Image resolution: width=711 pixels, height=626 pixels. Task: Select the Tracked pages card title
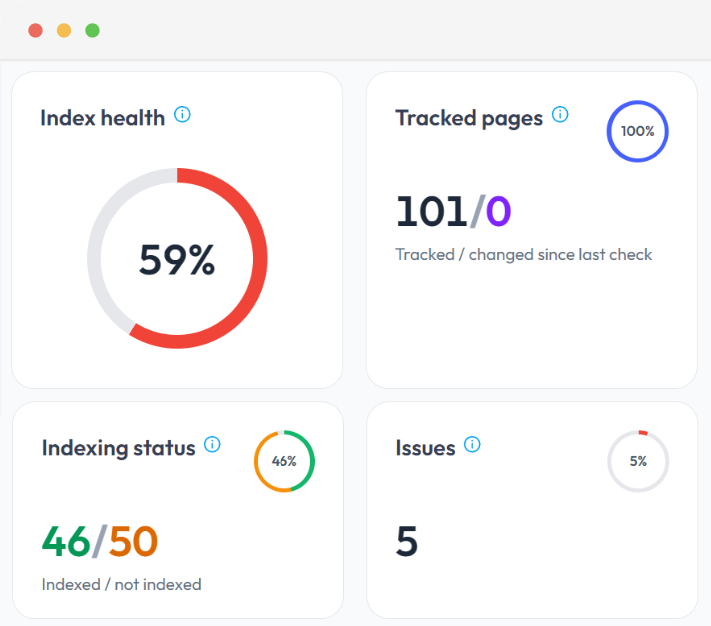coord(469,119)
